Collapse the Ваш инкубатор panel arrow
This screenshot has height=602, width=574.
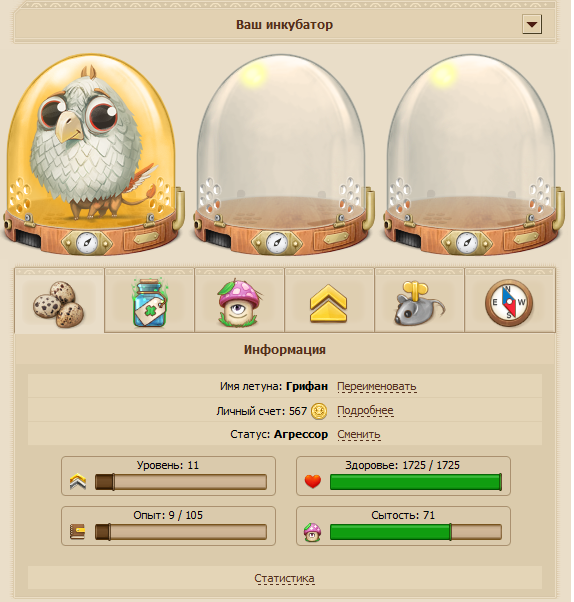tap(532, 24)
